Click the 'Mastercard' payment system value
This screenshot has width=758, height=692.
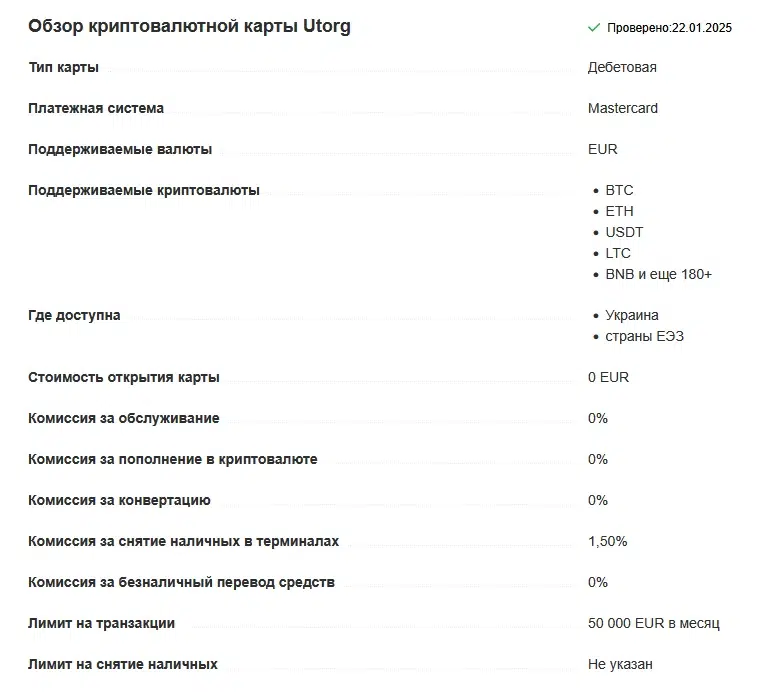623,108
